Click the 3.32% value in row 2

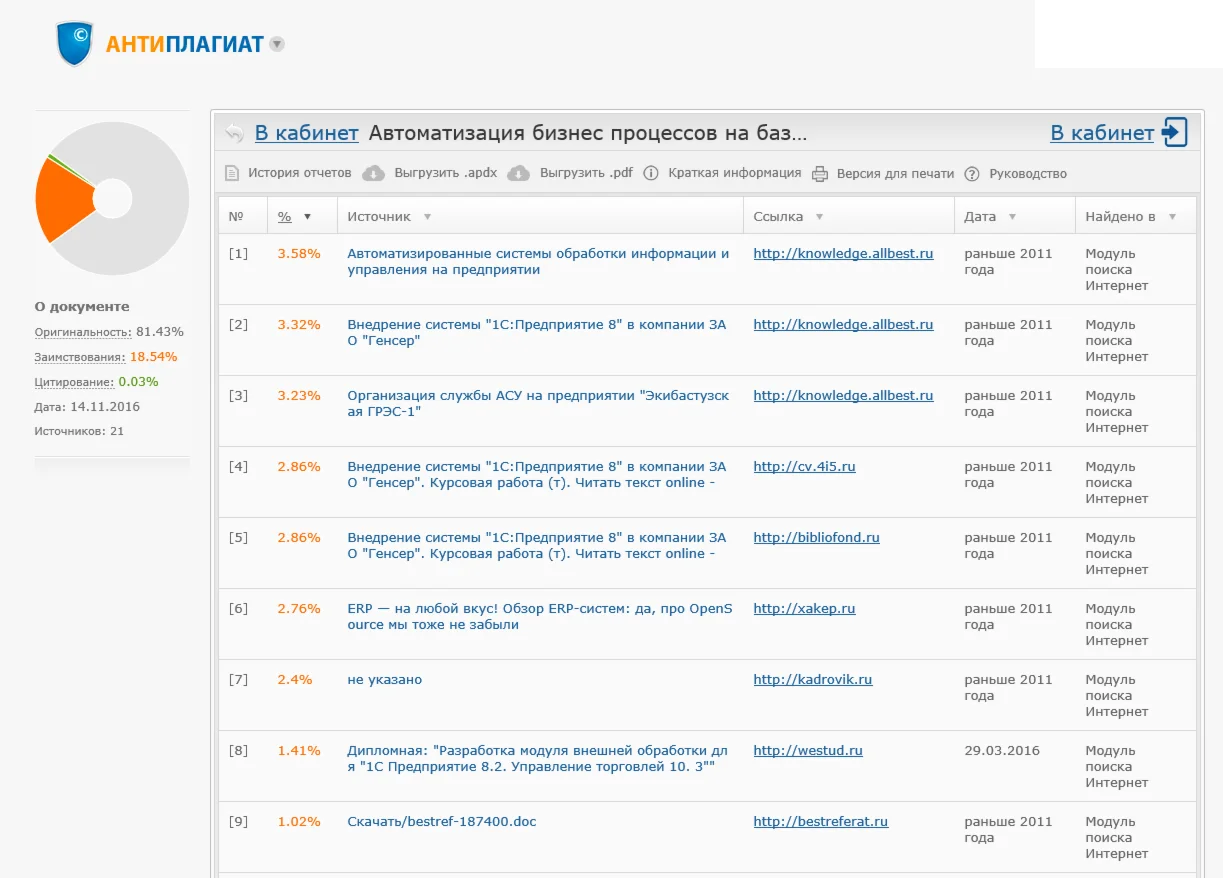point(299,324)
